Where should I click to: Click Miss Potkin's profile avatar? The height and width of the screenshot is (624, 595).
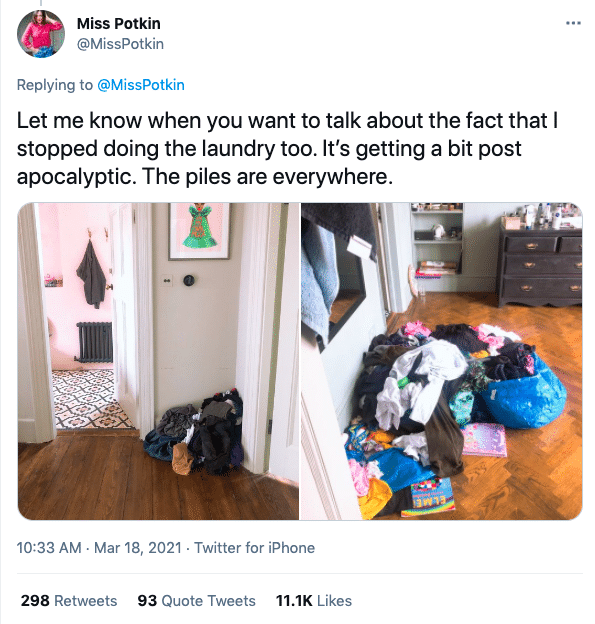[x=41, y=34]
